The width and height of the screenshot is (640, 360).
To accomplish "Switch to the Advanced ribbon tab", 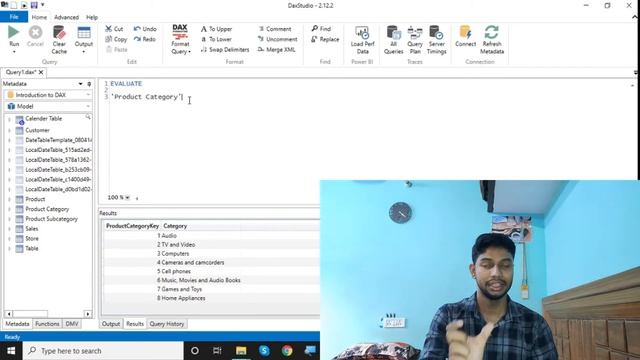I will click(66, 17).
